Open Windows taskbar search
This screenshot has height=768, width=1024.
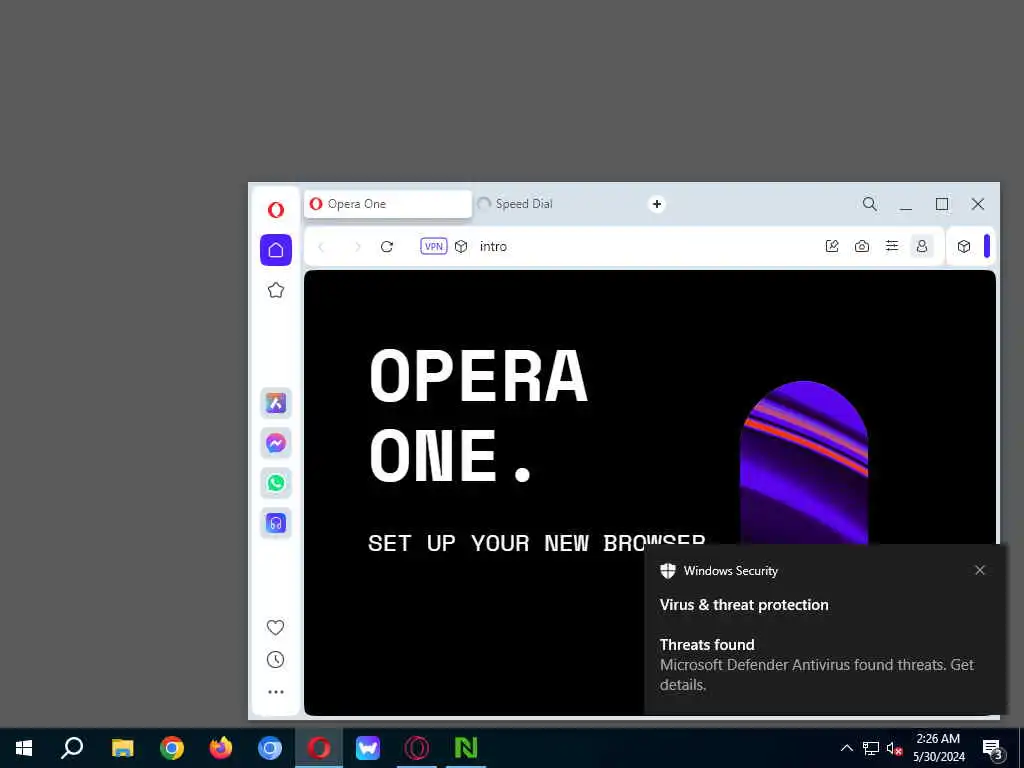click(72, 748)
